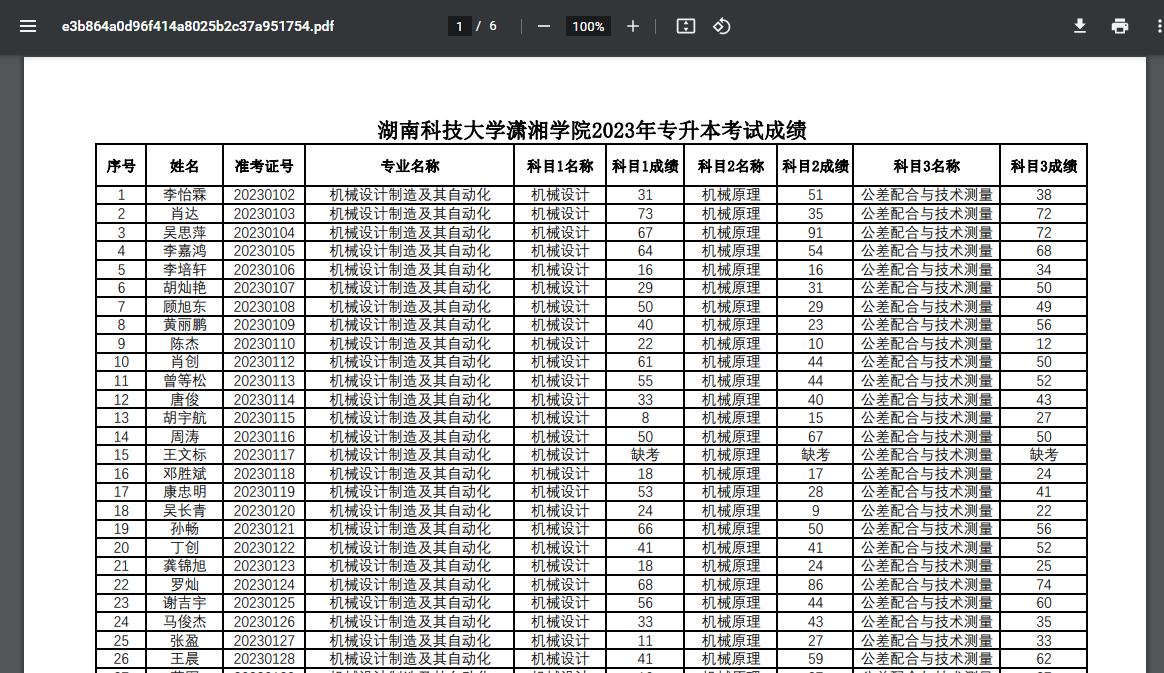1164x673 pixels.
Task: Open the more actions menu
Action: tap(1160, 27)
